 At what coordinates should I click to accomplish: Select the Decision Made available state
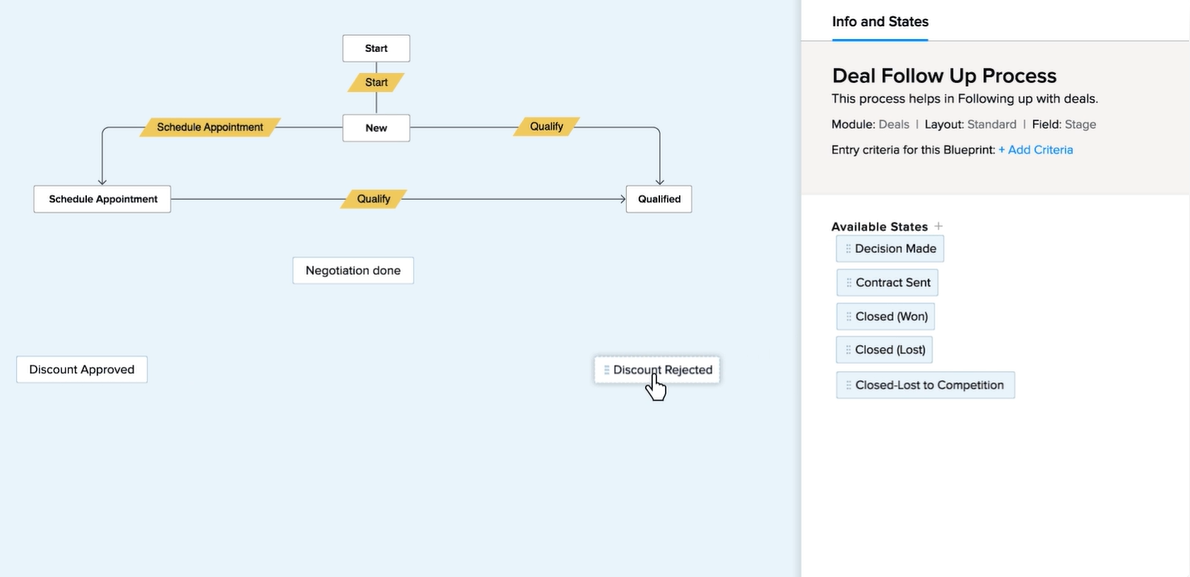(x=890, y=248)
